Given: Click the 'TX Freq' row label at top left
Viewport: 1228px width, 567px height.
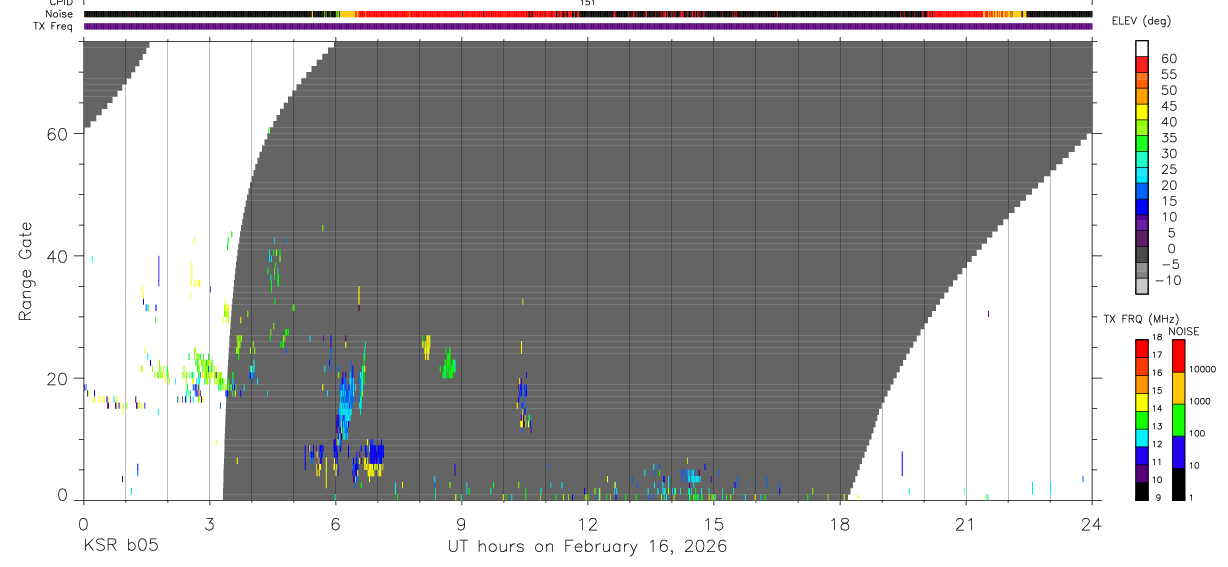Looking at the screenshot, I should click(52, 26).
